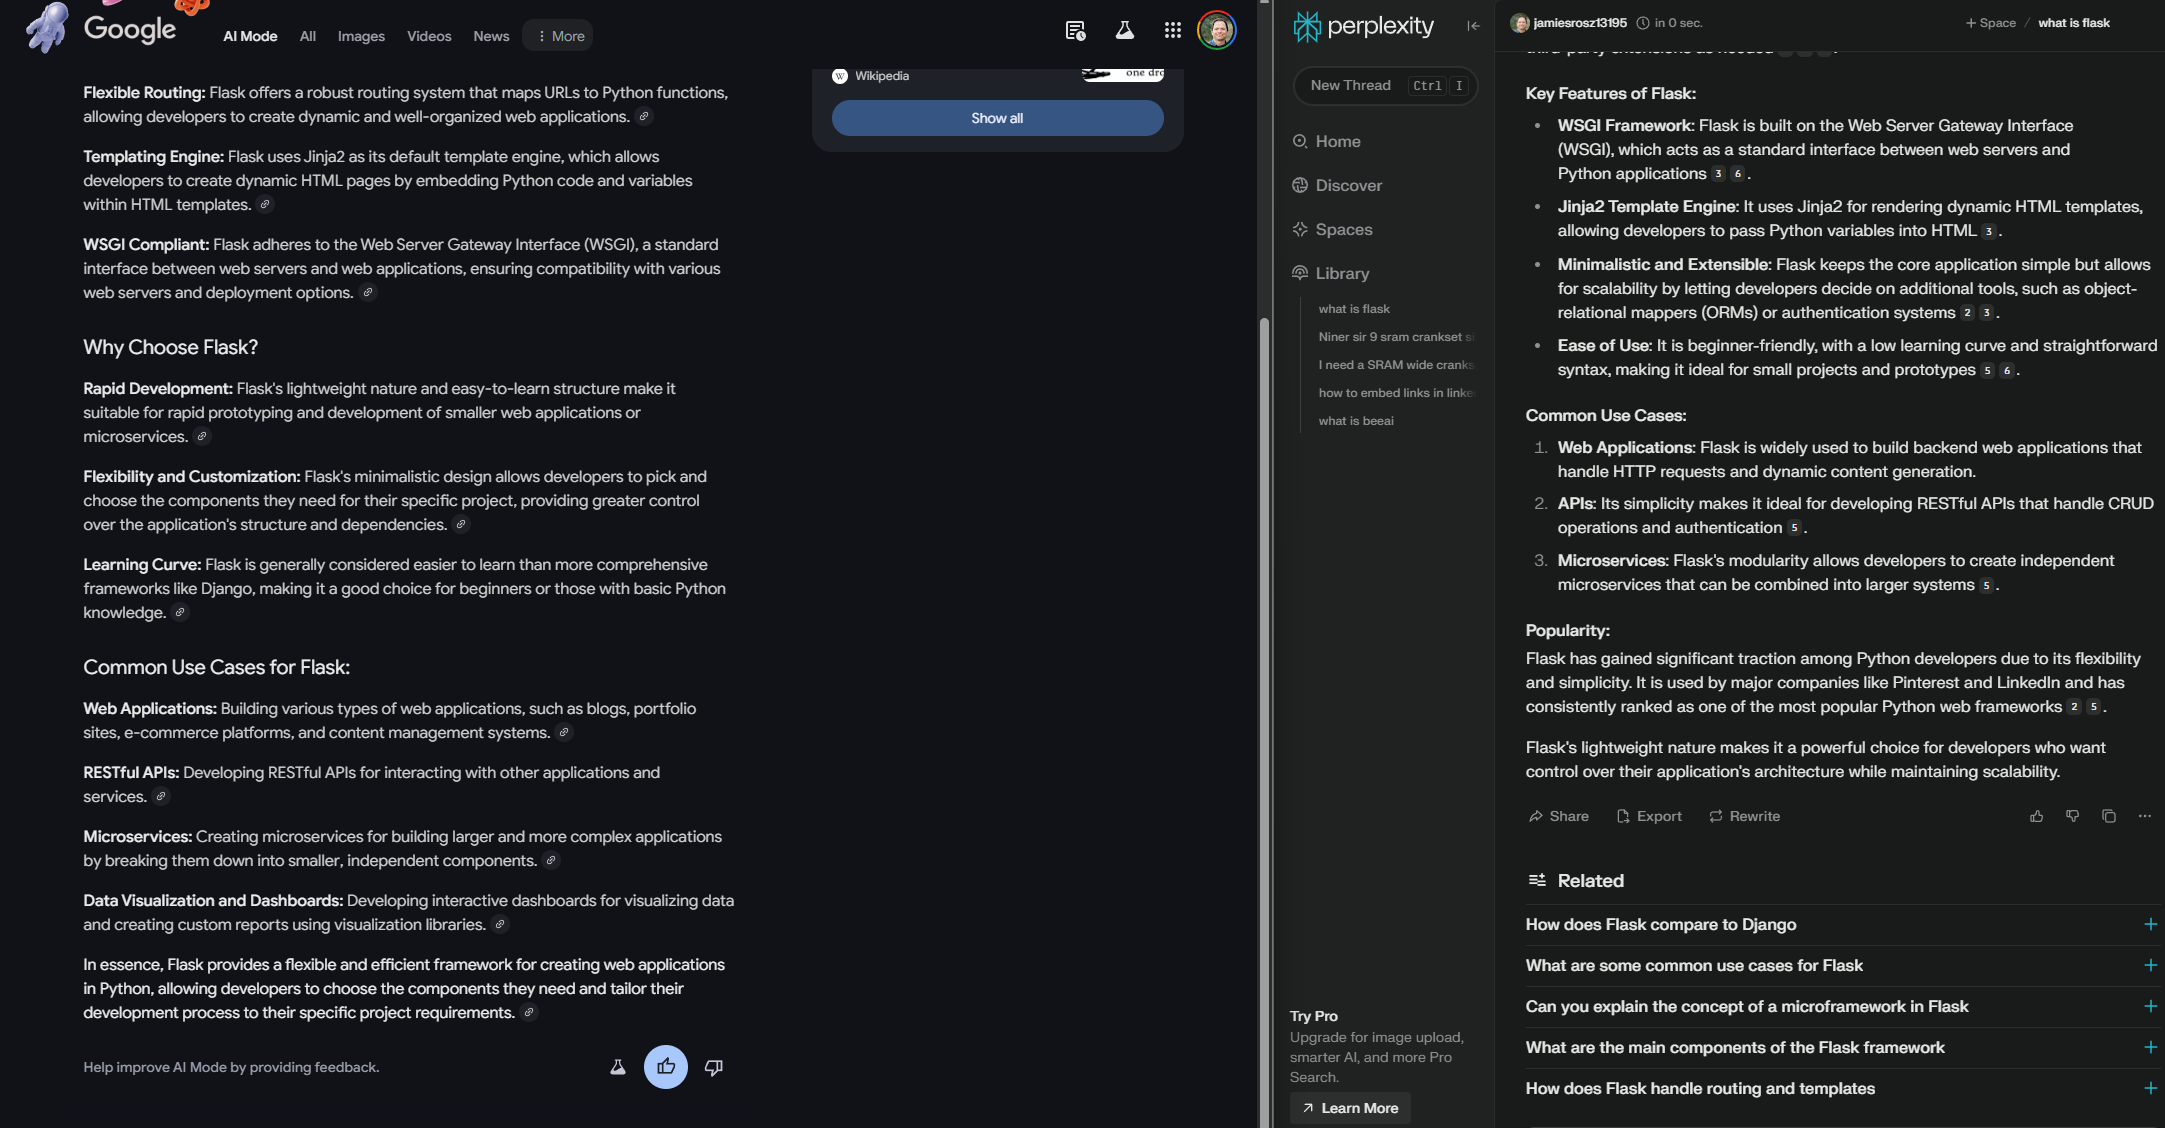Select the Images tab in Google Search
This screenshot has width=2165, height=1128.
[x=361, y=36]
